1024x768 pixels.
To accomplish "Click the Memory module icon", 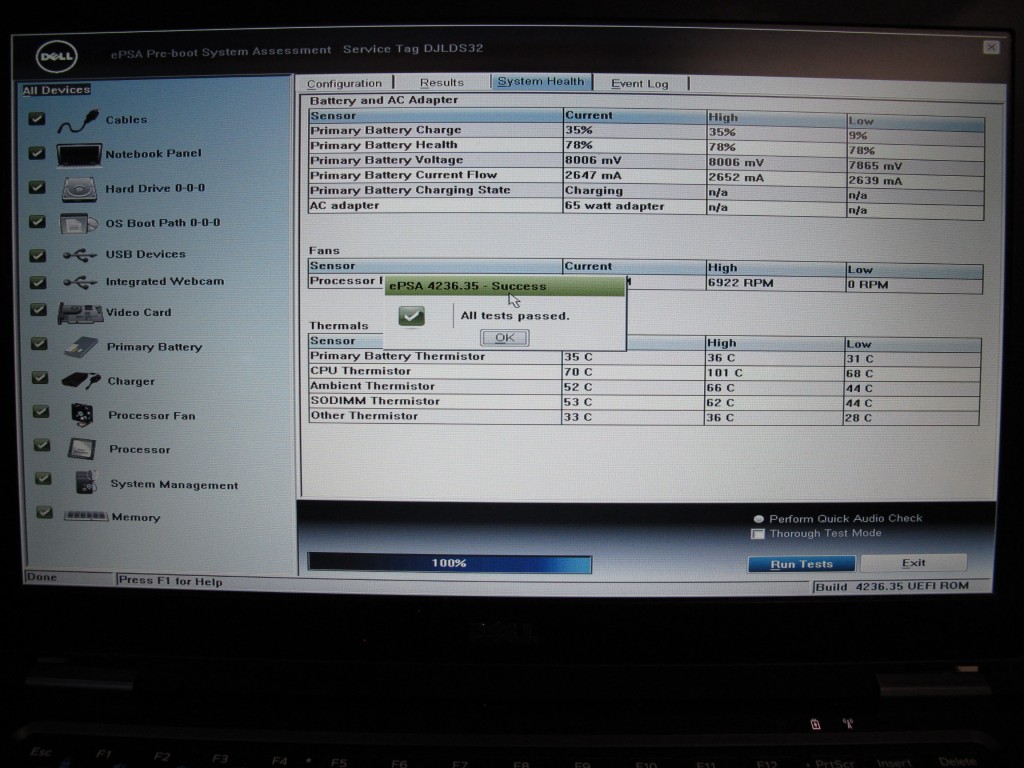I will [x=86, y=516].
